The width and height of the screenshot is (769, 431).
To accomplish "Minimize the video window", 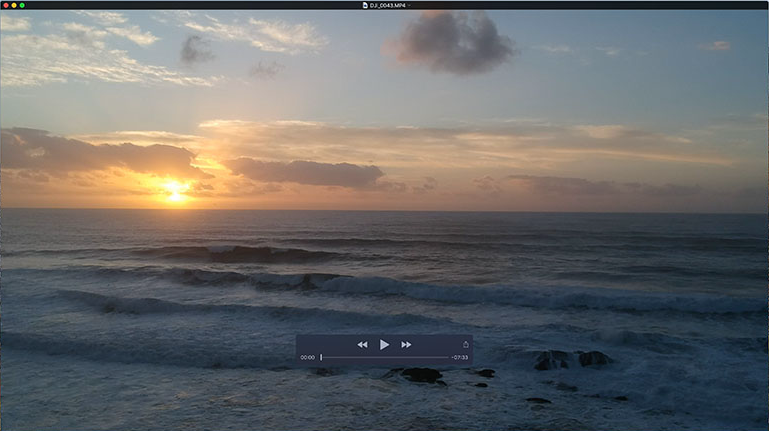I will coord(14,5).
